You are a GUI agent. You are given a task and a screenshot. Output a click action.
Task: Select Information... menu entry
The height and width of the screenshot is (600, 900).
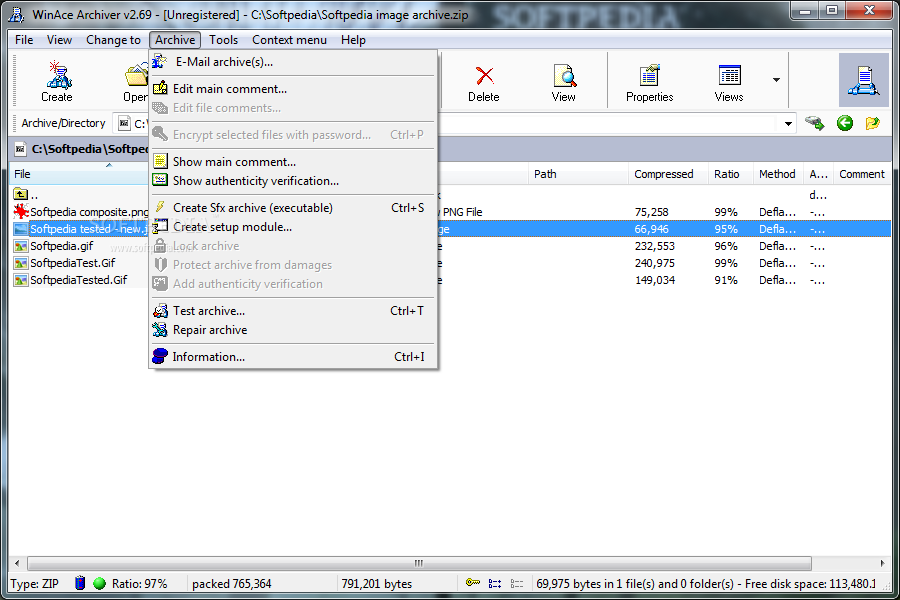pyautogui.click(x=293, y=357)
